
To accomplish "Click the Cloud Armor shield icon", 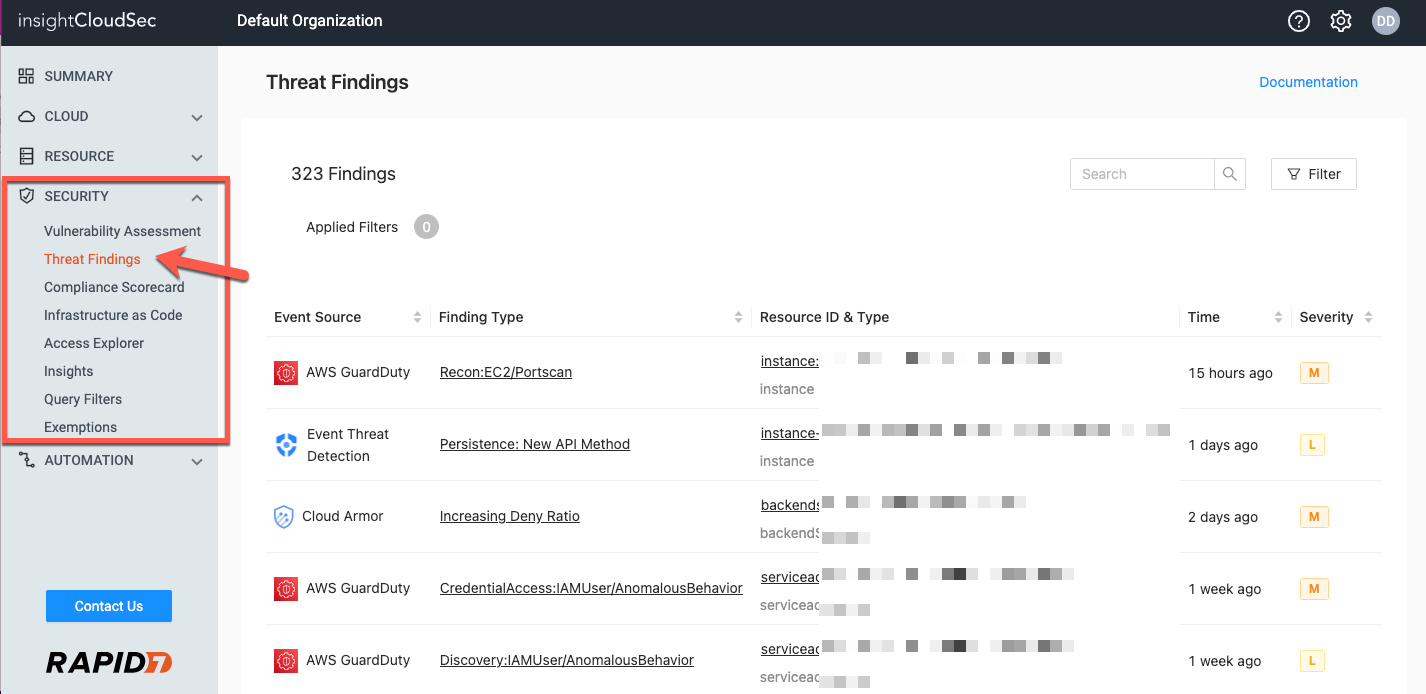I will point(284,517).
